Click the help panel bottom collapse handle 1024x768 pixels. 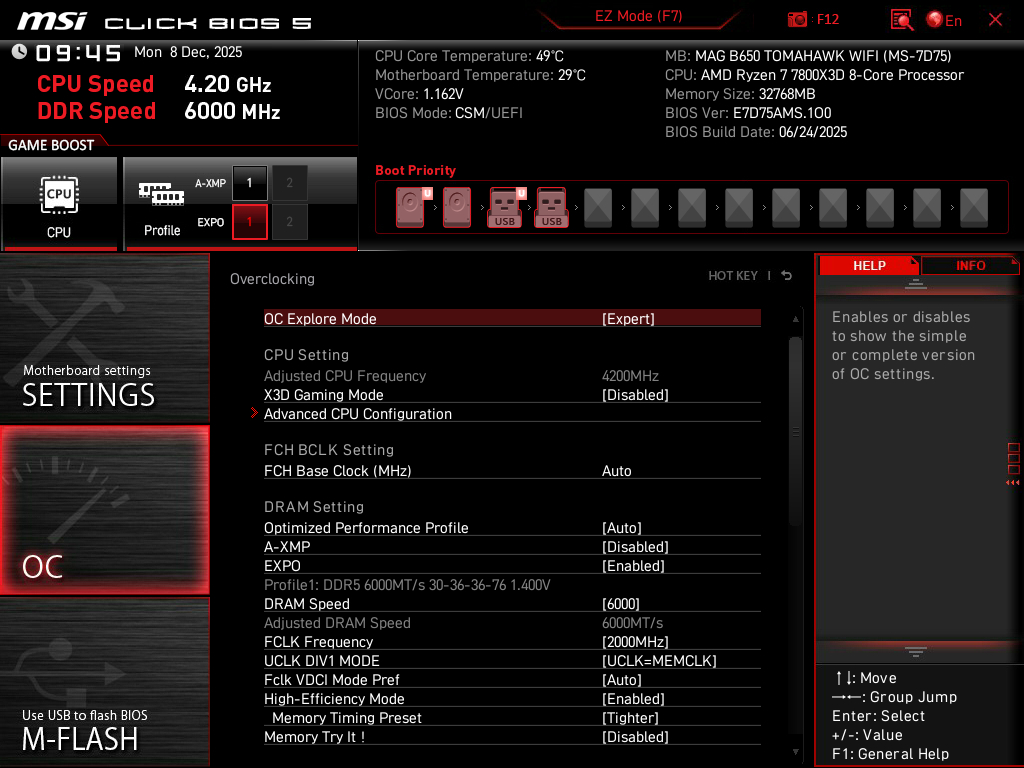click(916, 652)
